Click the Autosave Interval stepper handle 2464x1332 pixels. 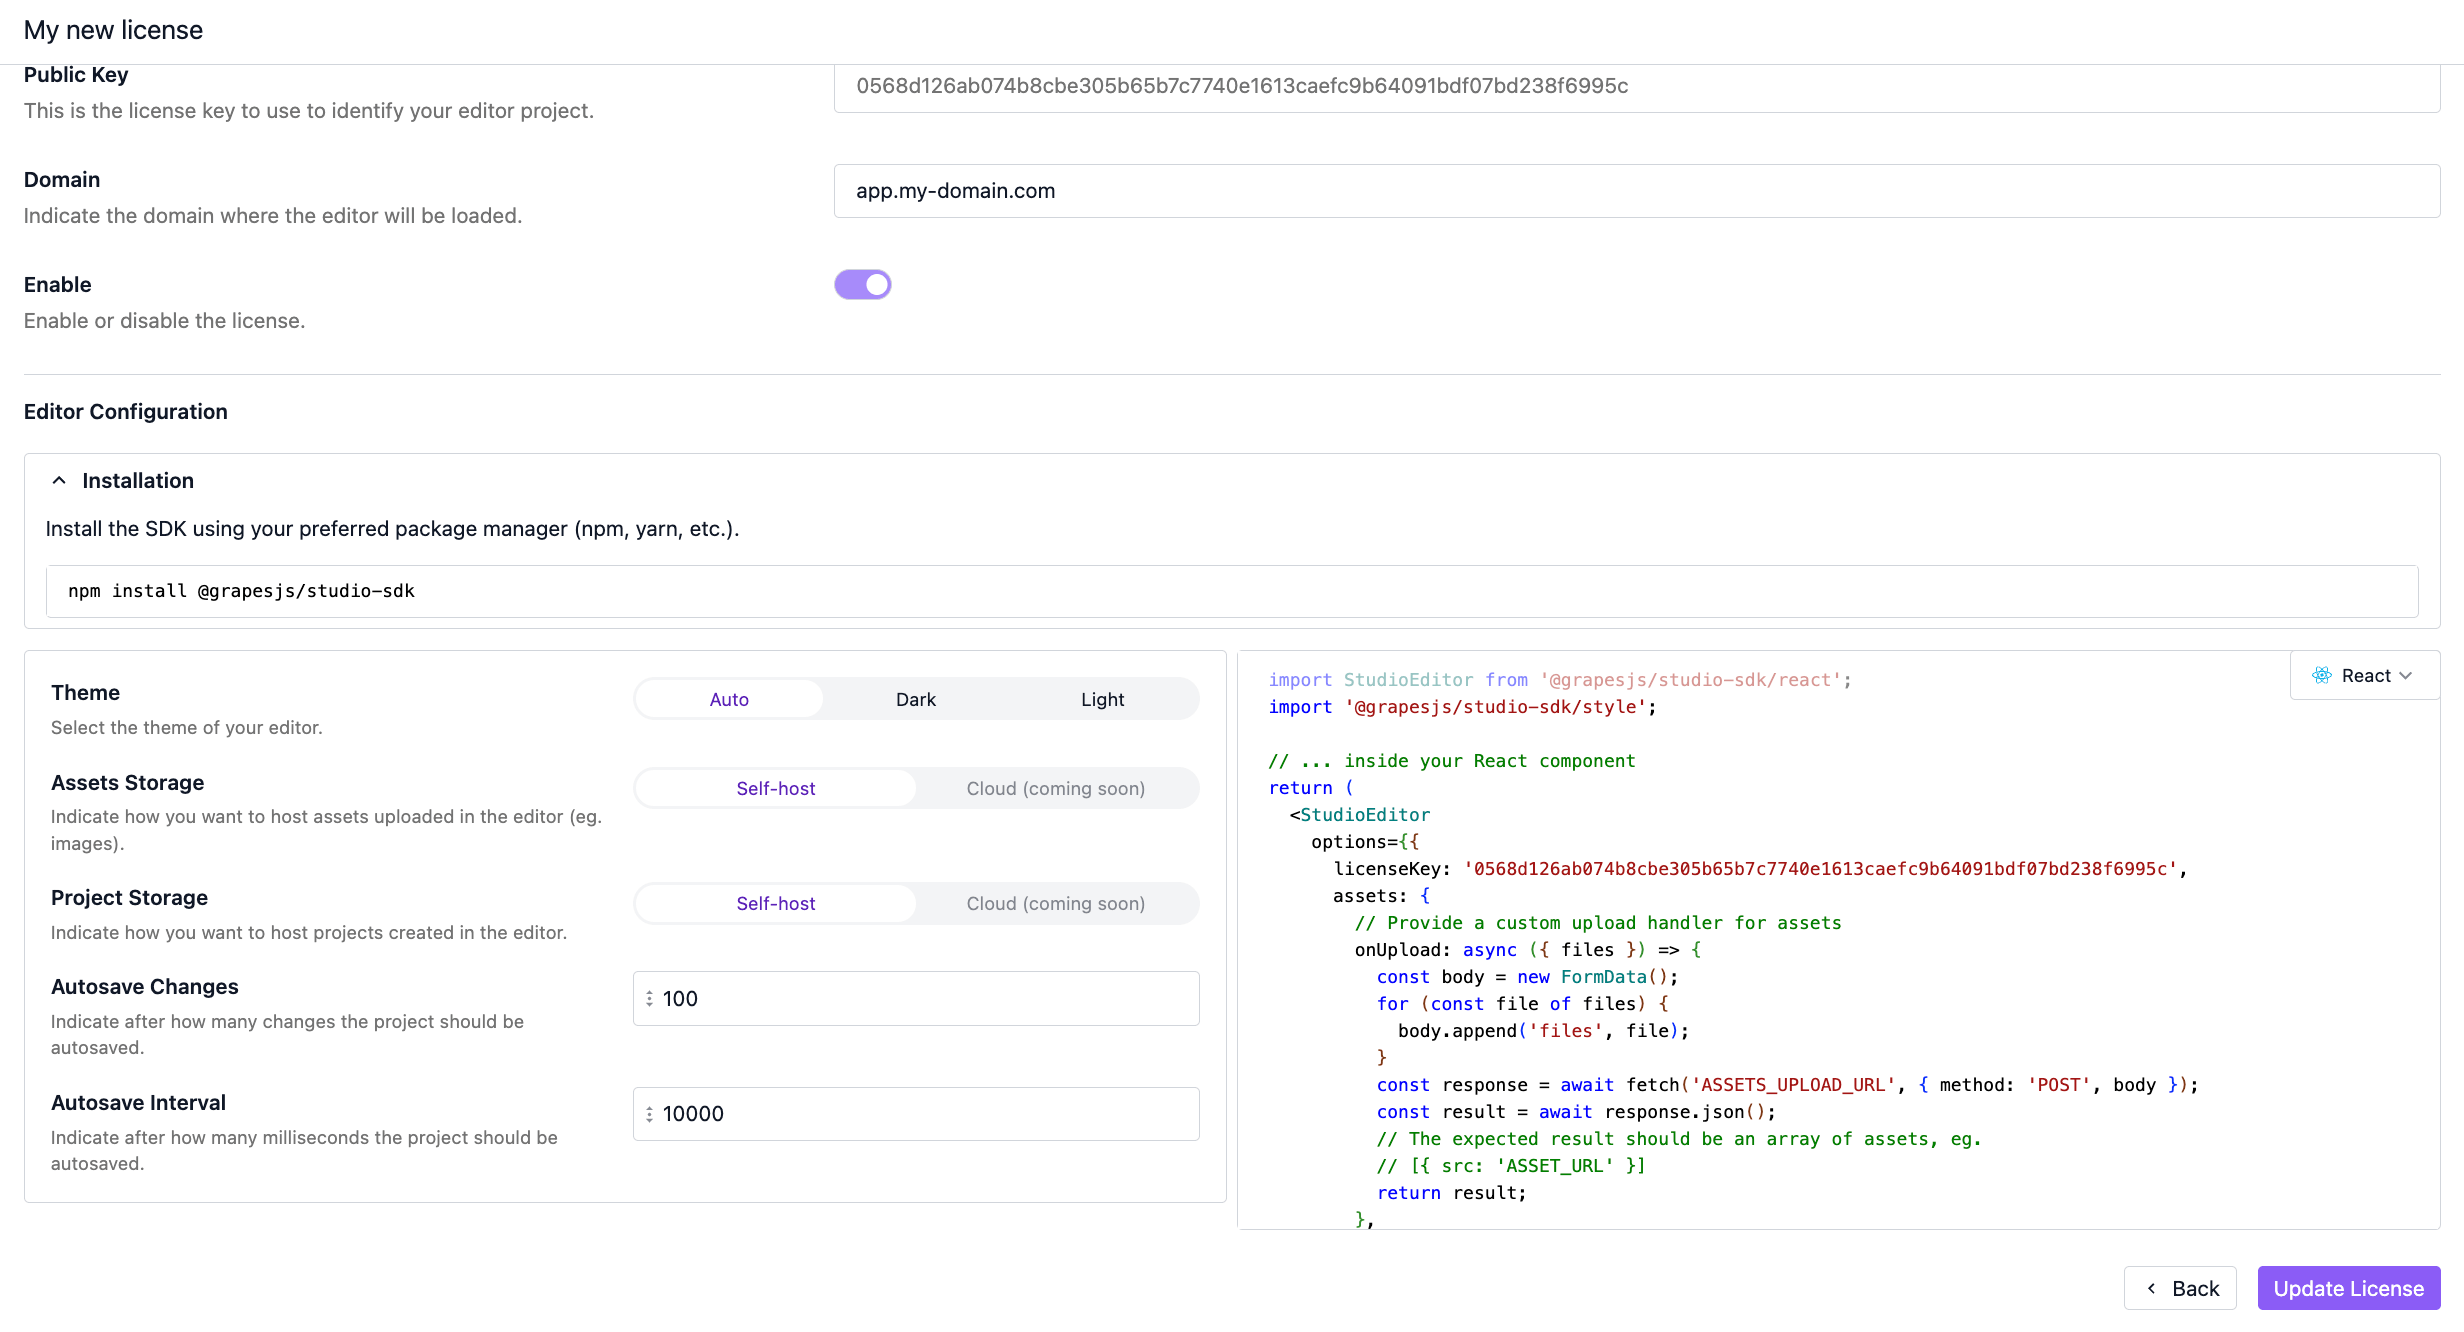[649, 1114]
